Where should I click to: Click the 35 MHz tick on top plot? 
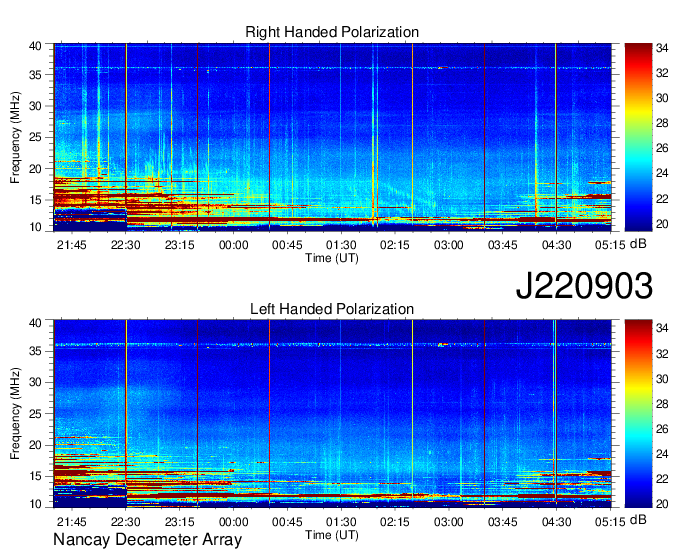coord(36,75)
